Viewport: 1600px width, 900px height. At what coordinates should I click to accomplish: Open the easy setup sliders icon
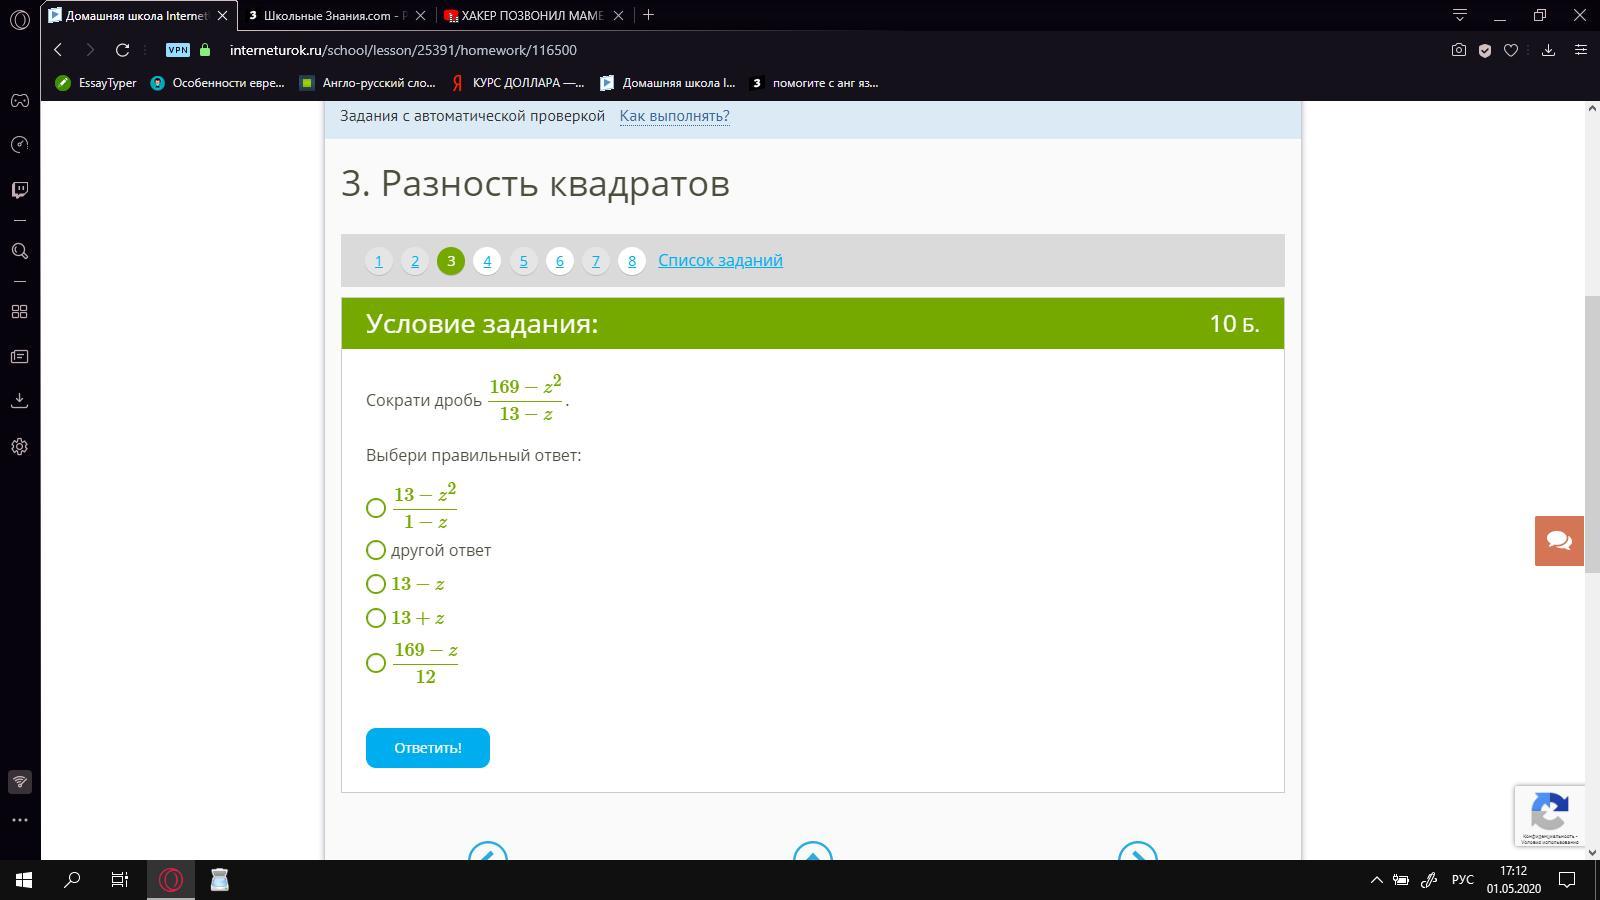coord(1581,50)
